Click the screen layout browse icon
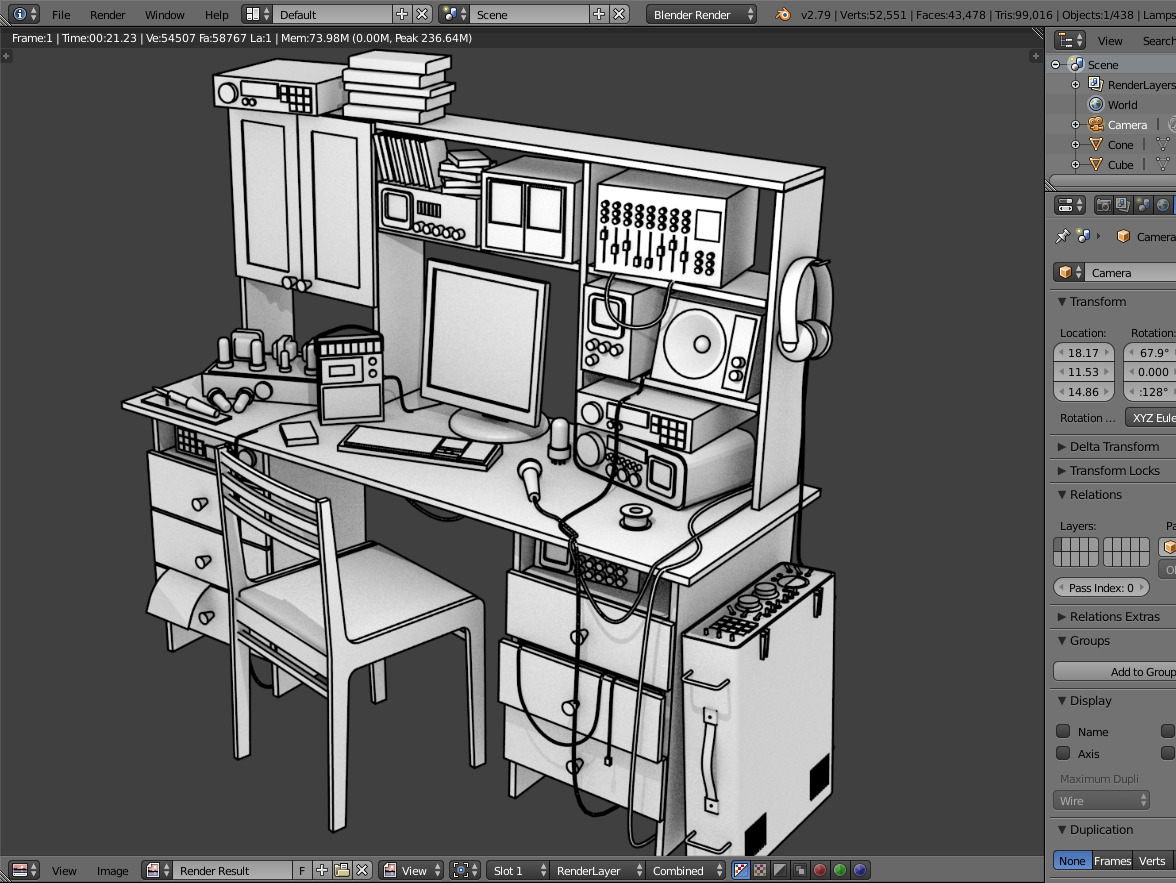 point(258,14)
